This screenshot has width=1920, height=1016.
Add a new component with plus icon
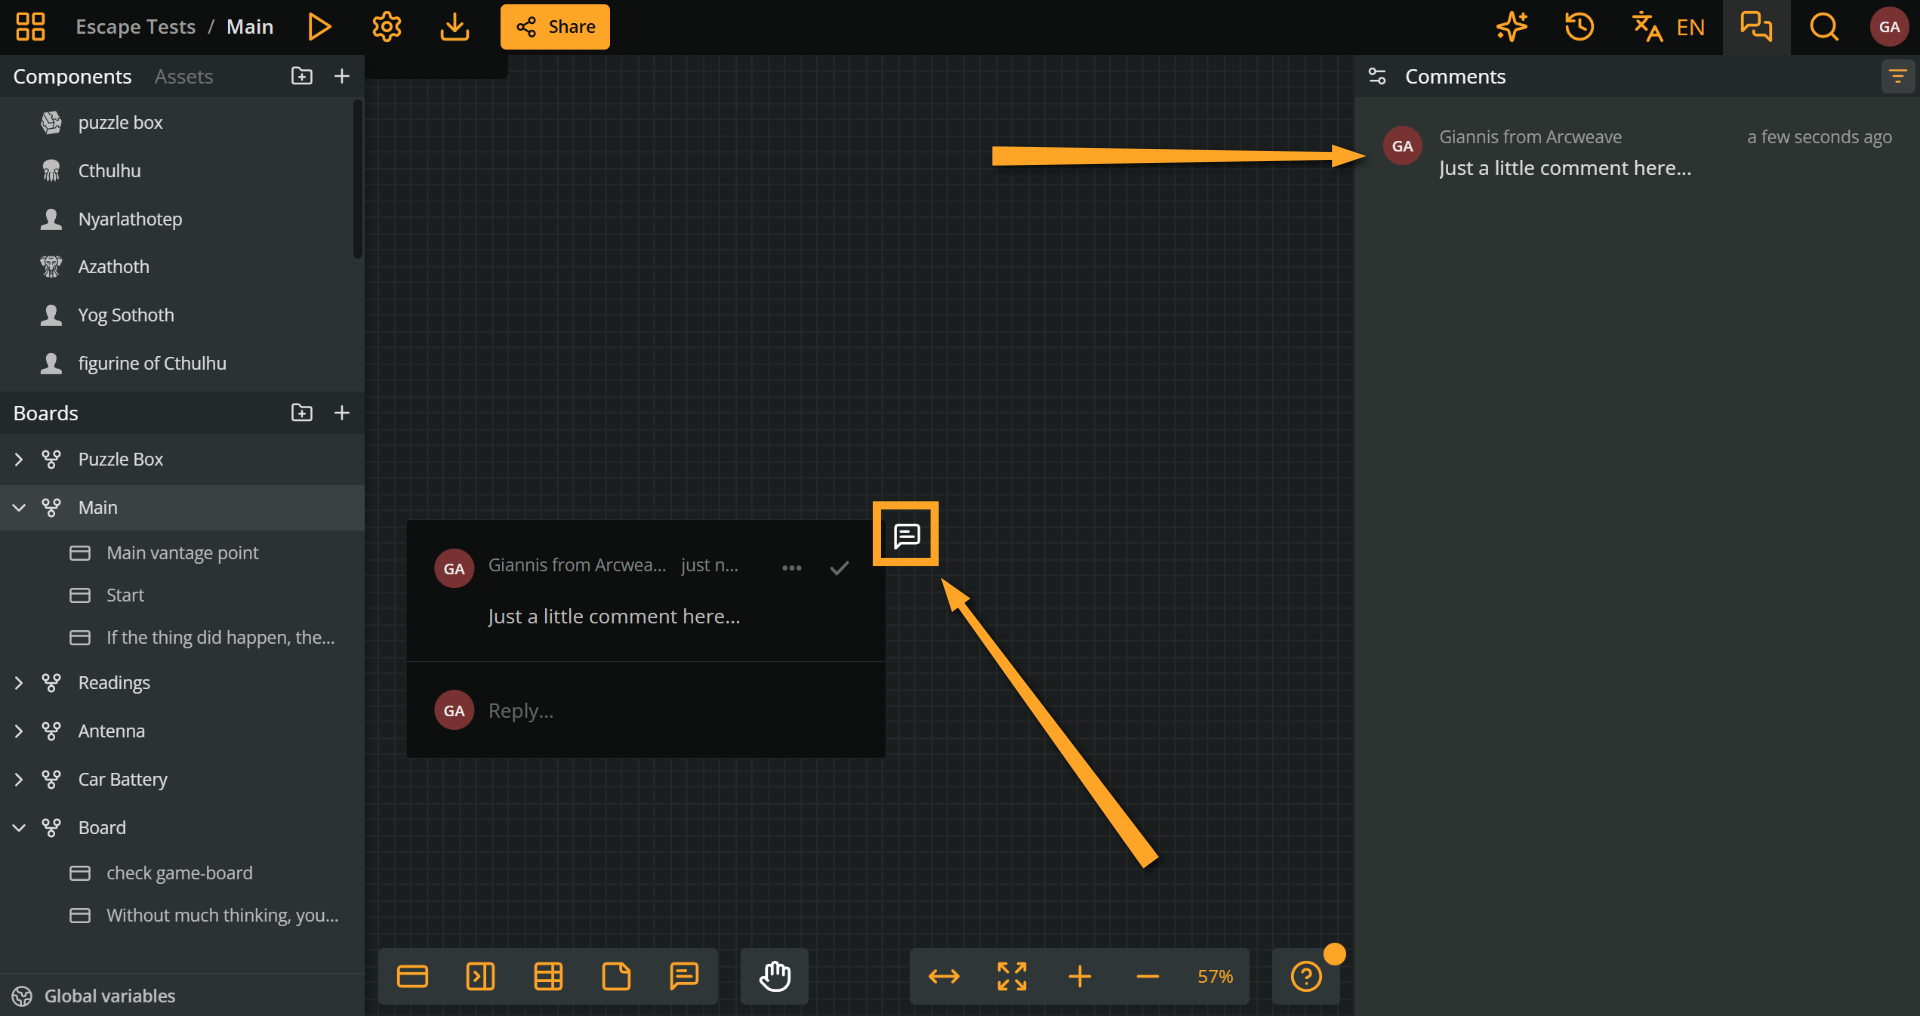tap(342, 76)
